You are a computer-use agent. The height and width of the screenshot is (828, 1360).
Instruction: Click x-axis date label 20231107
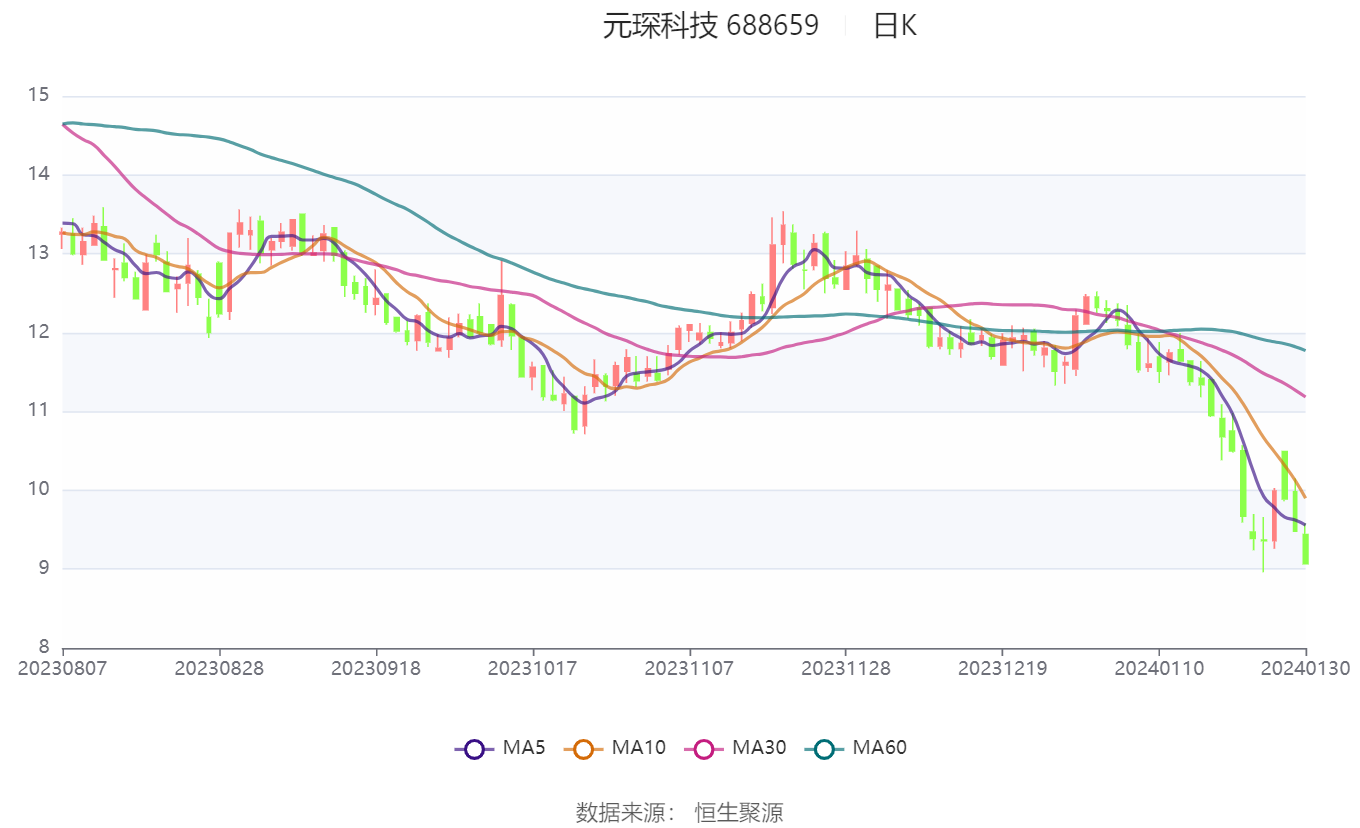(689, 667)
